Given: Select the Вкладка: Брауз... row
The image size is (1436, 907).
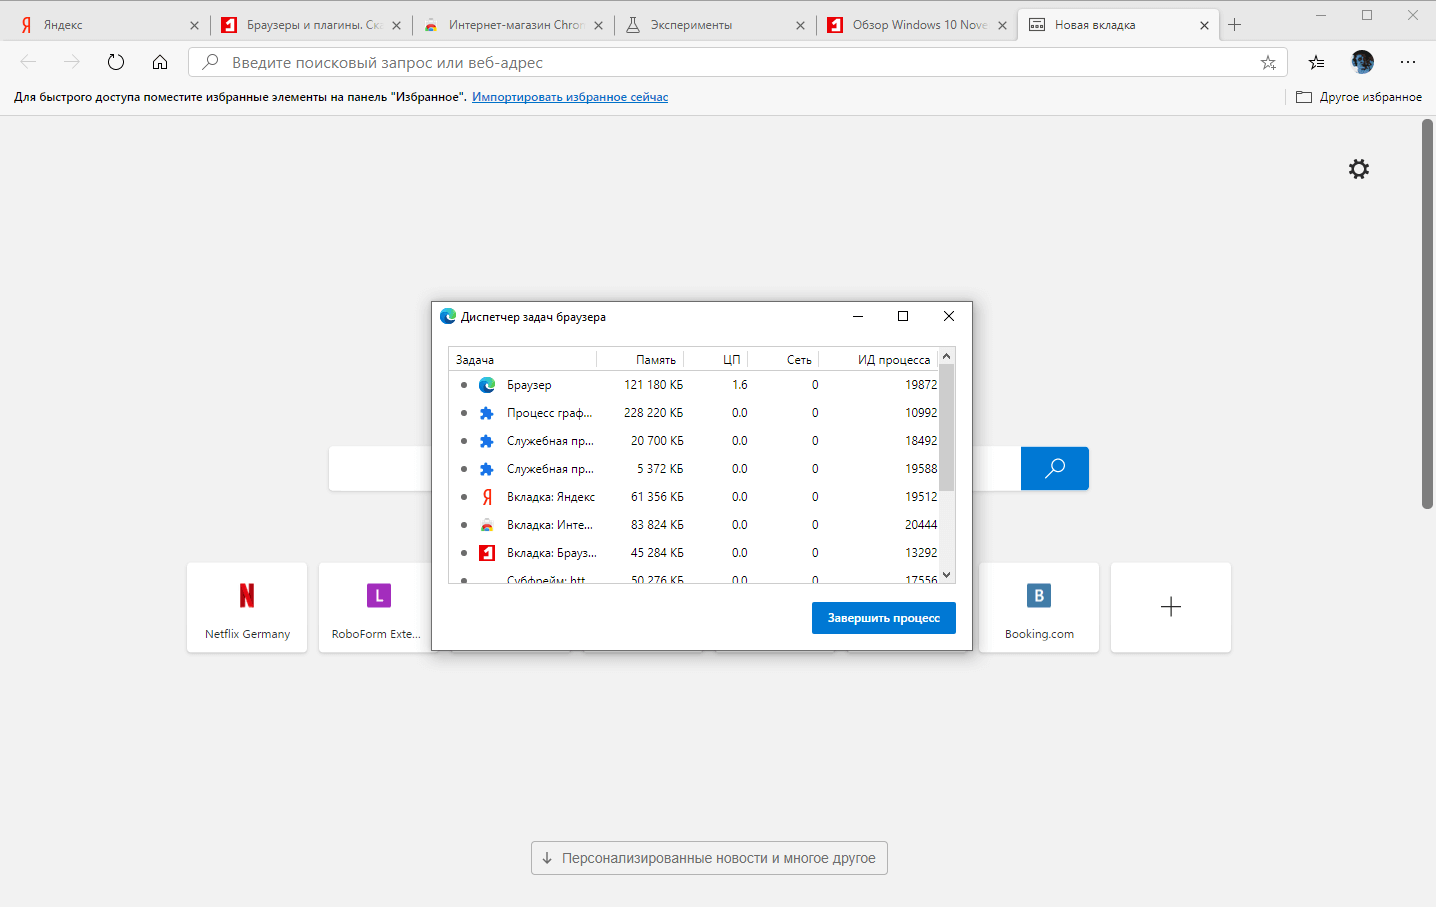Looking at the screenshot, I should tap(694, 553).
